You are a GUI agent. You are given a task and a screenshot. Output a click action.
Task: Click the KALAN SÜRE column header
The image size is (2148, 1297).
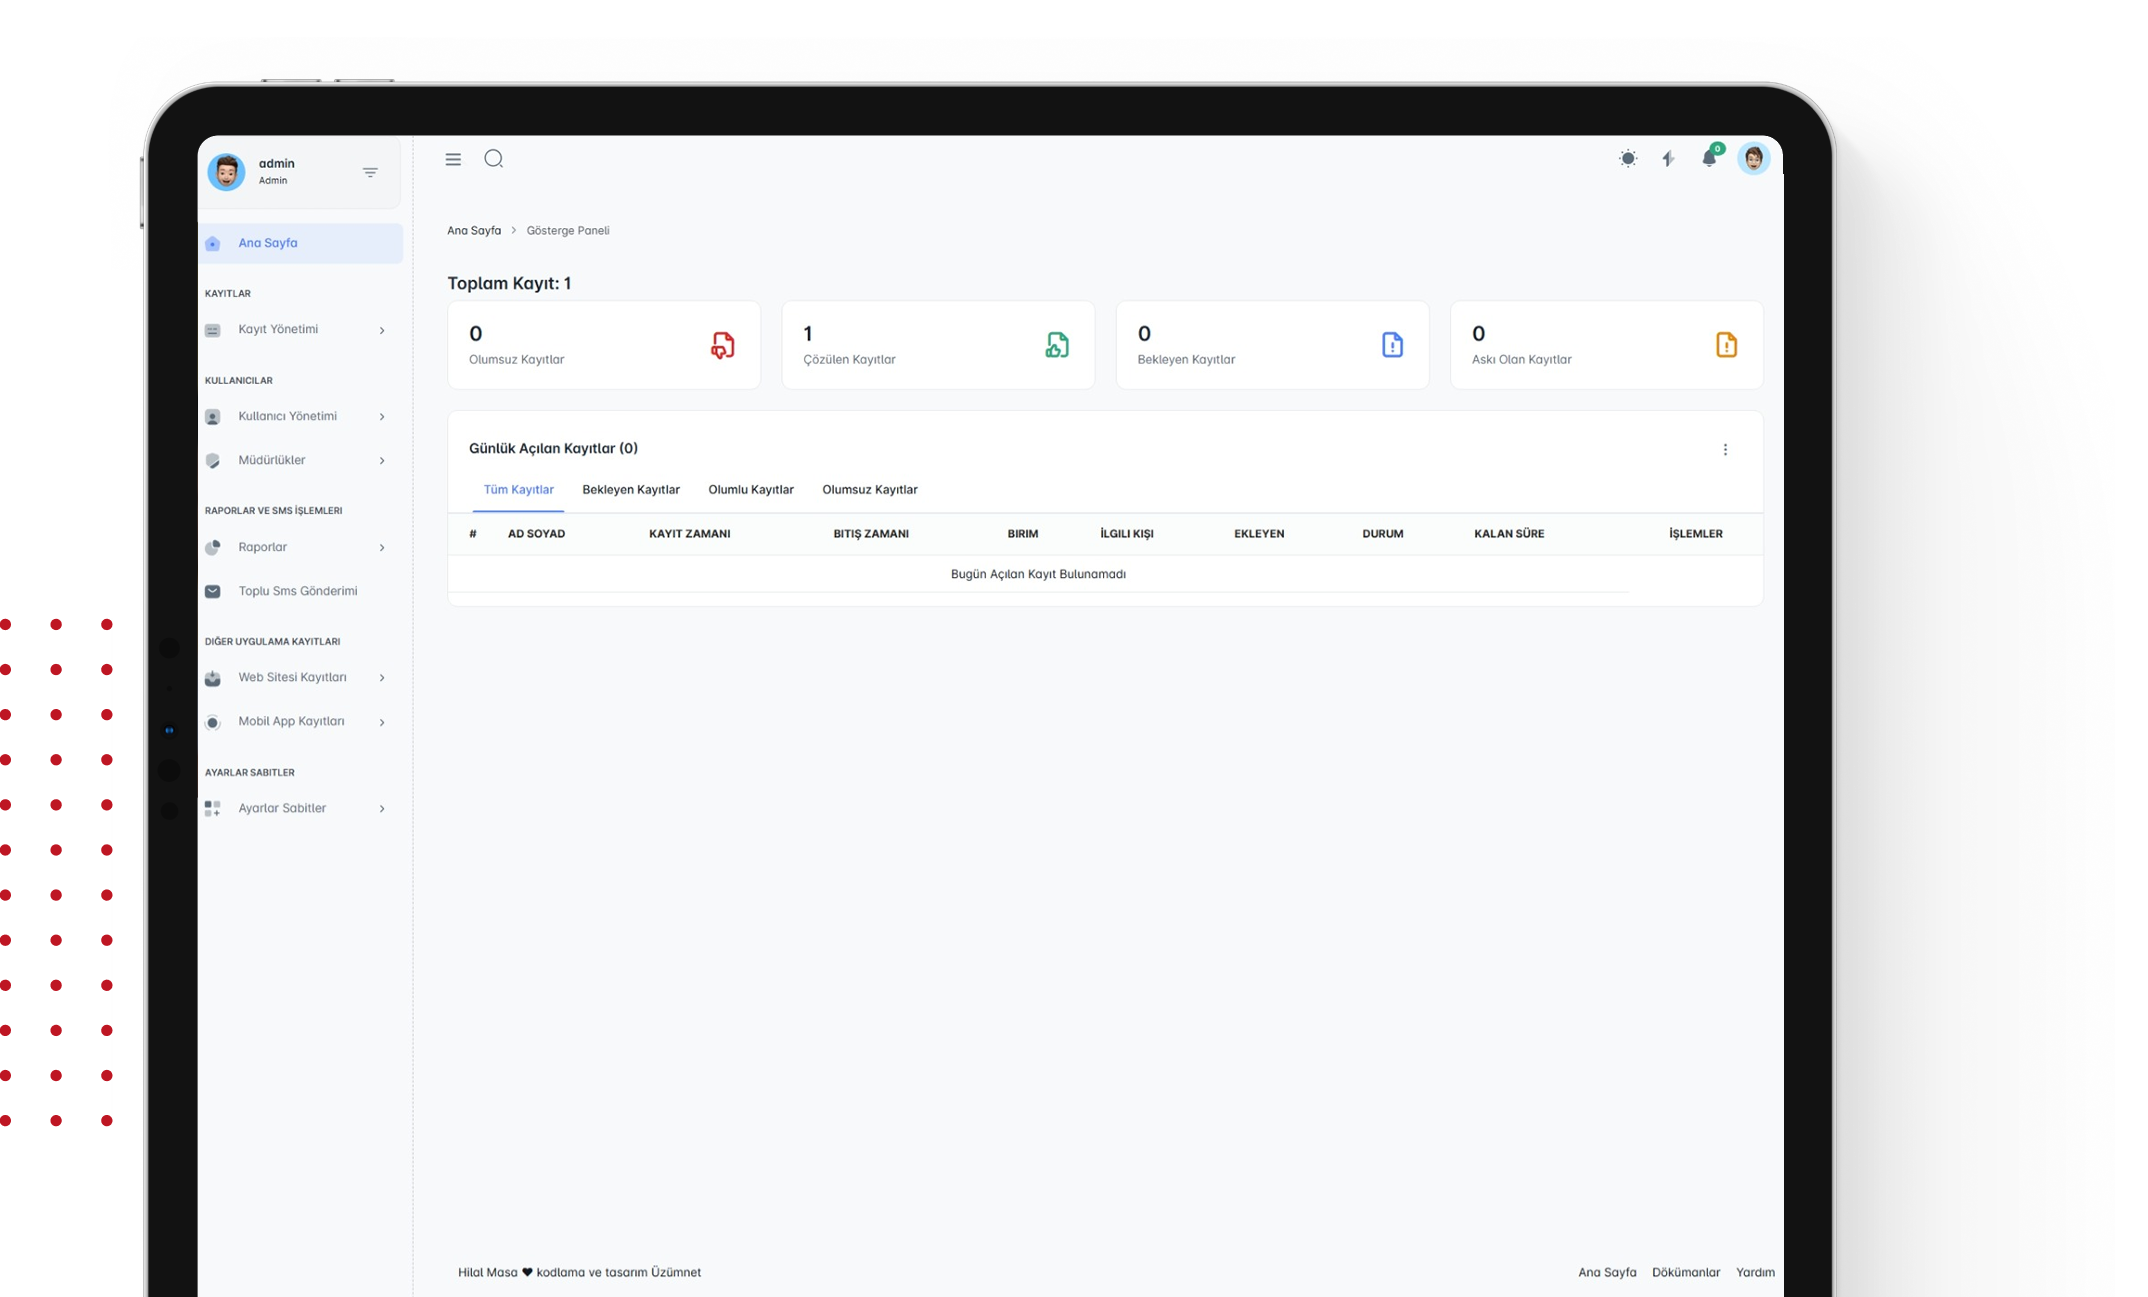pos(1509,534)
